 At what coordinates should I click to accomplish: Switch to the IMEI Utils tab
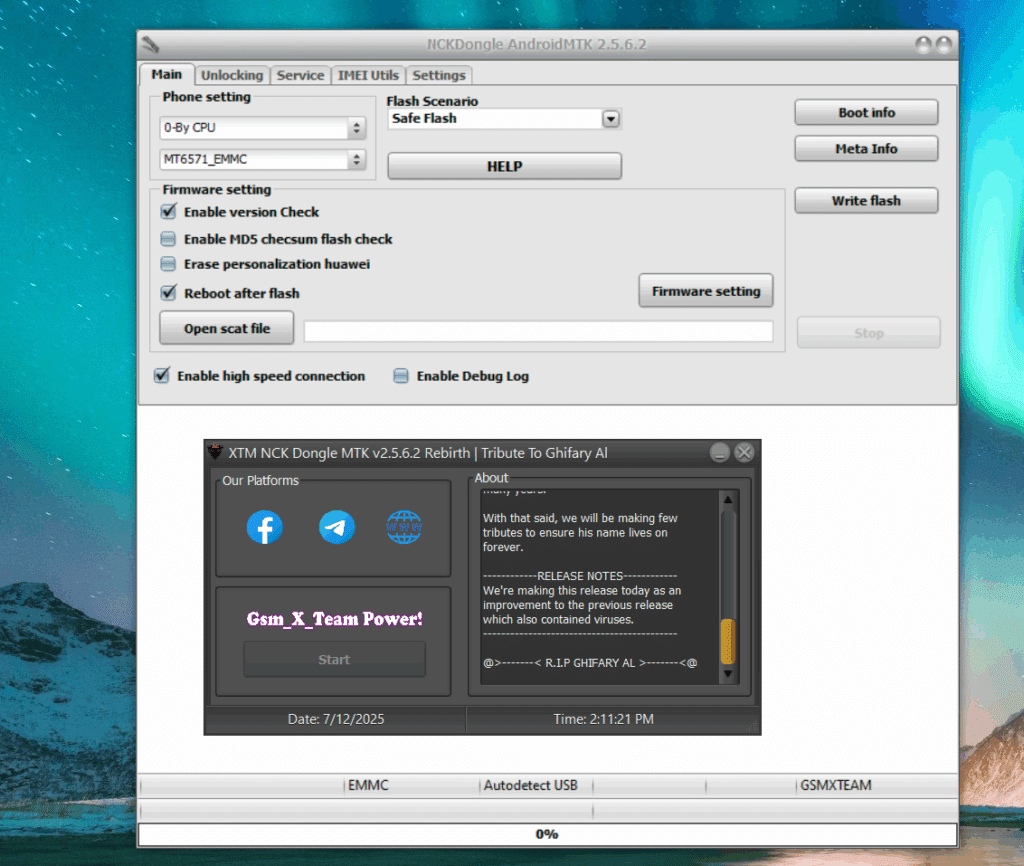(368, 75)
